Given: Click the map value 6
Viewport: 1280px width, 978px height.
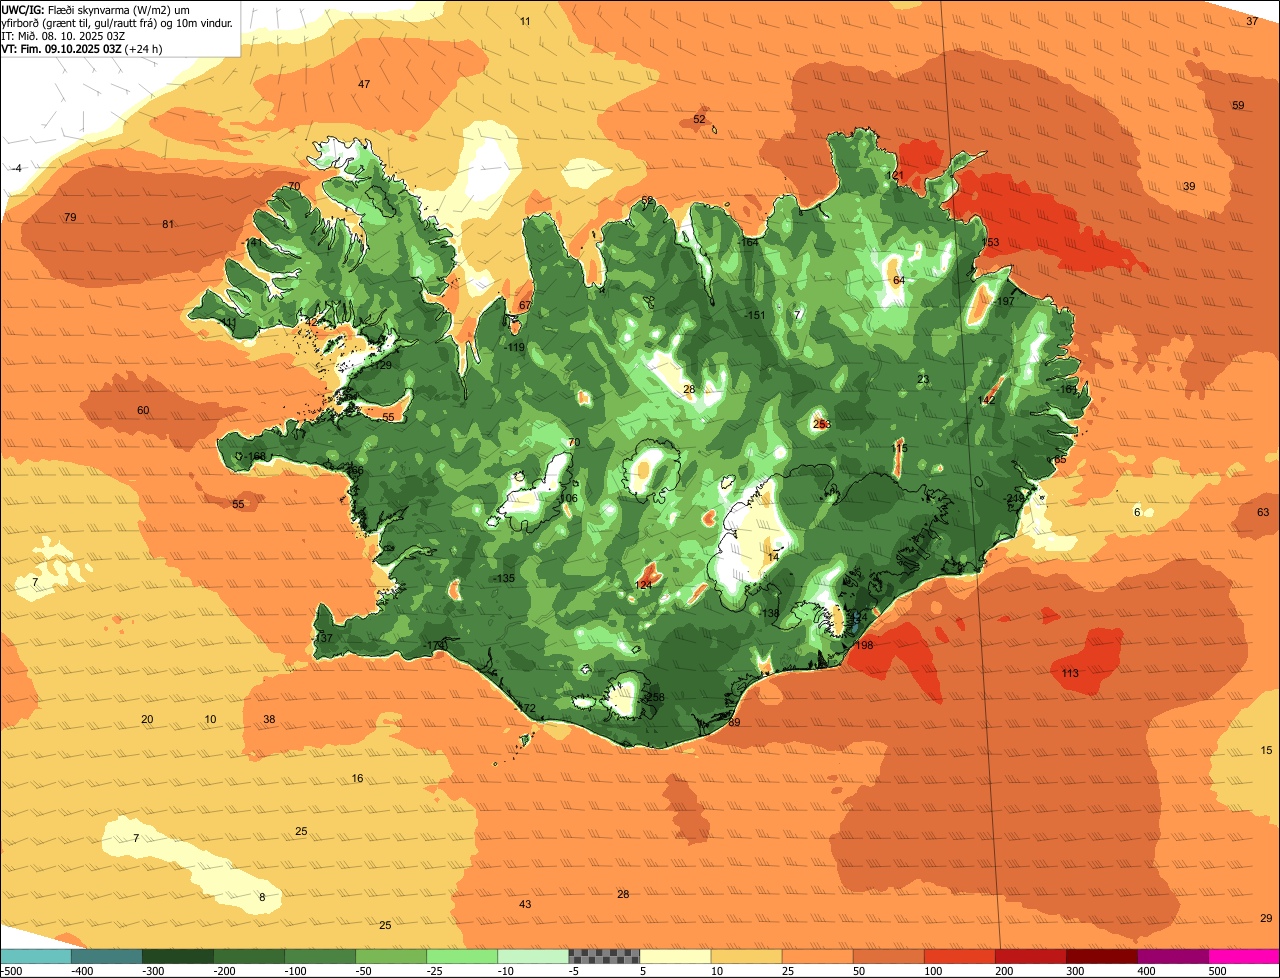Looking at the screenshot, I should click(x=1136, y=512).
